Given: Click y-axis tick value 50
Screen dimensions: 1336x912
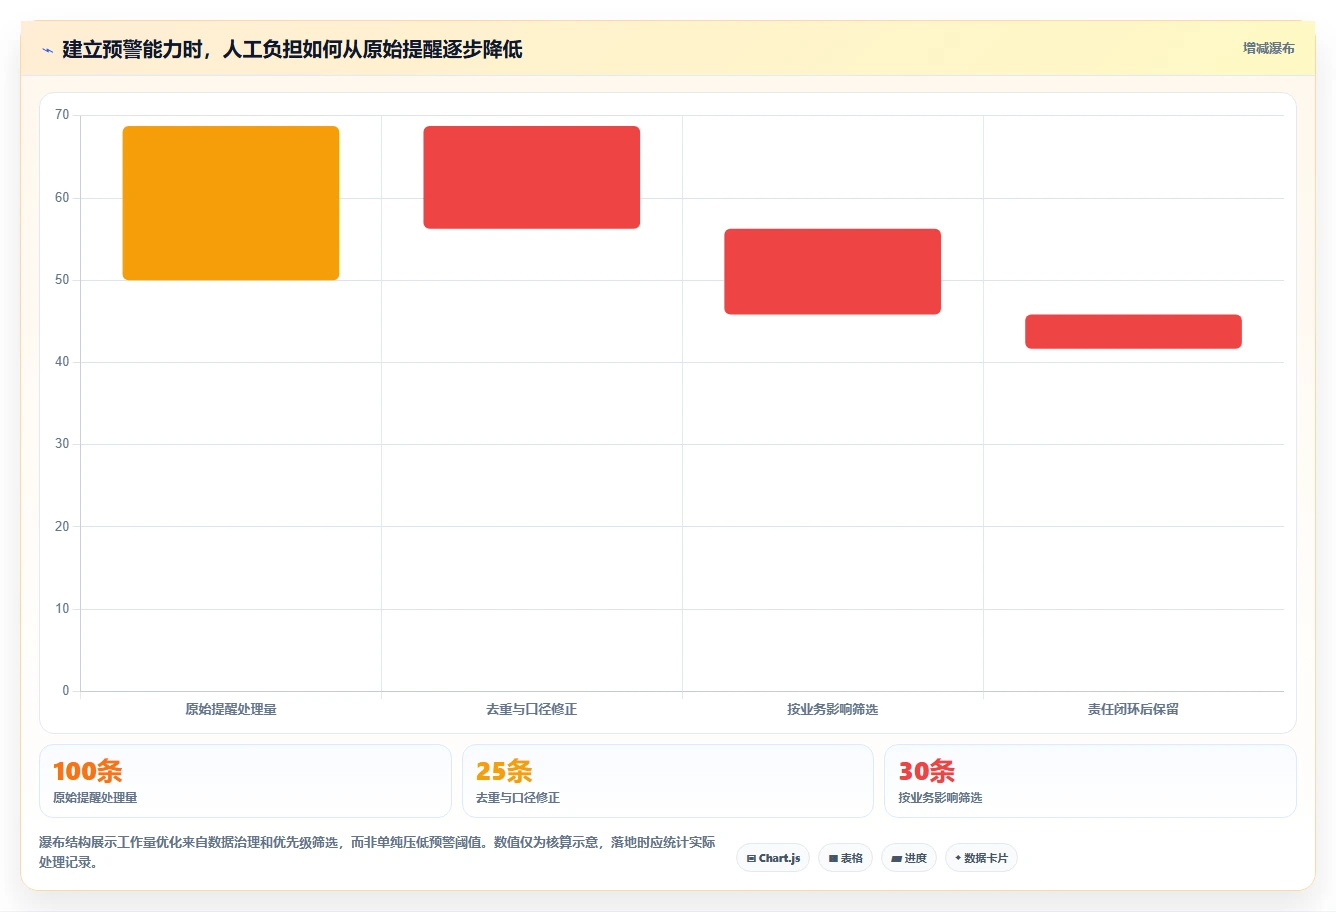Looking at the screenshot, I should pos(62,280).
